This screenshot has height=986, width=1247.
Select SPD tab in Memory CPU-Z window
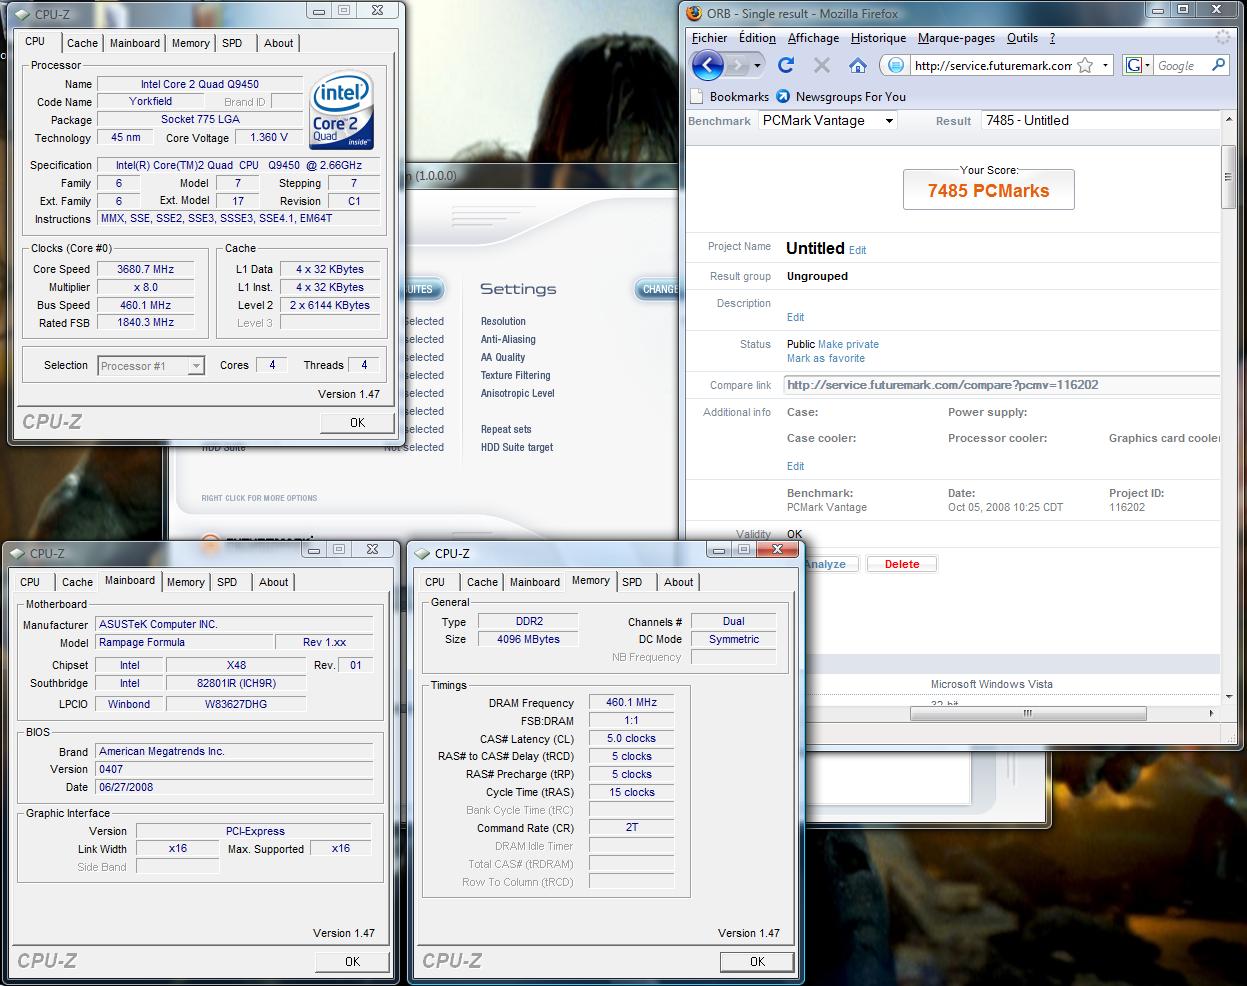click(x=632, y=582)
